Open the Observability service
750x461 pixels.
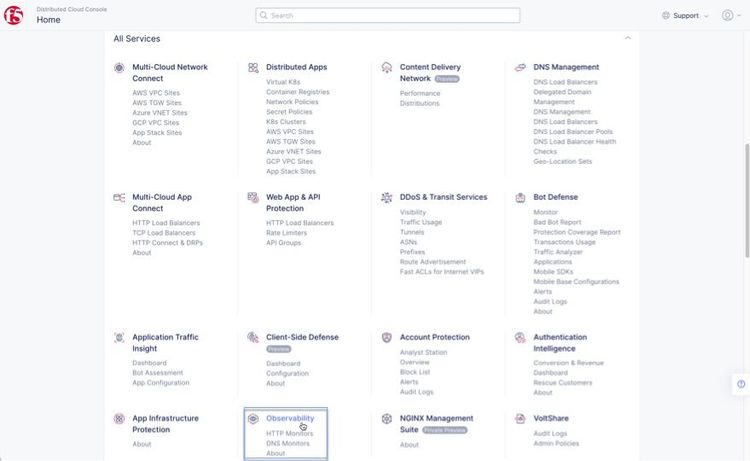290,418
